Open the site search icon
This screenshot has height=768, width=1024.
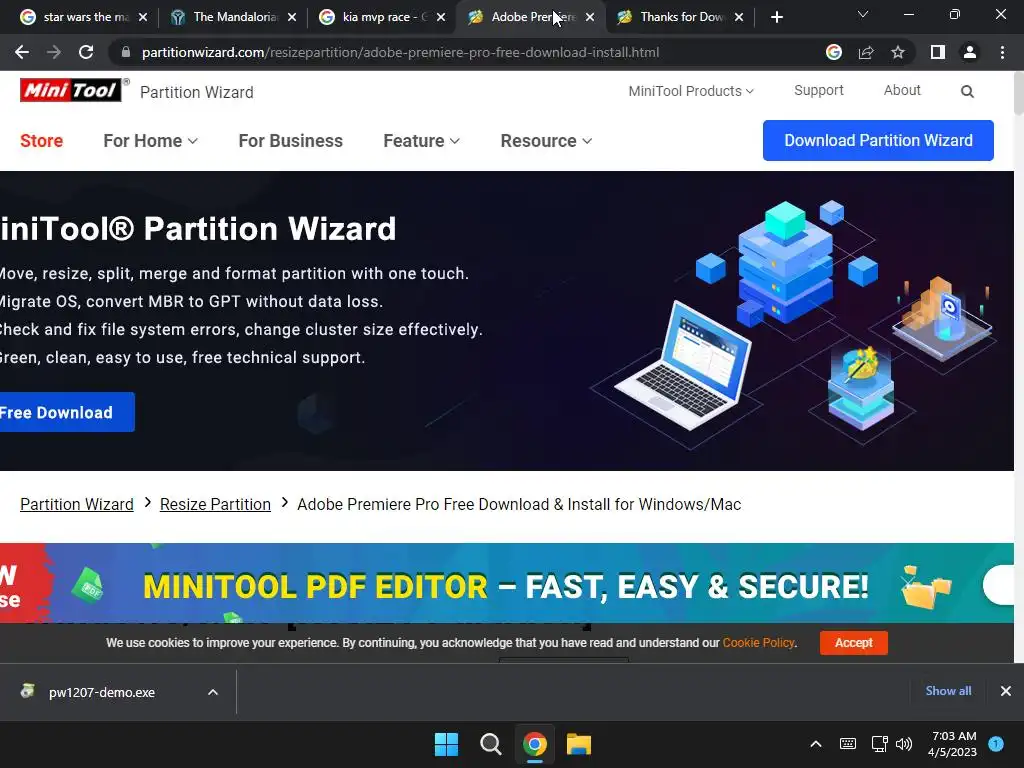click(x=967, y=91)
